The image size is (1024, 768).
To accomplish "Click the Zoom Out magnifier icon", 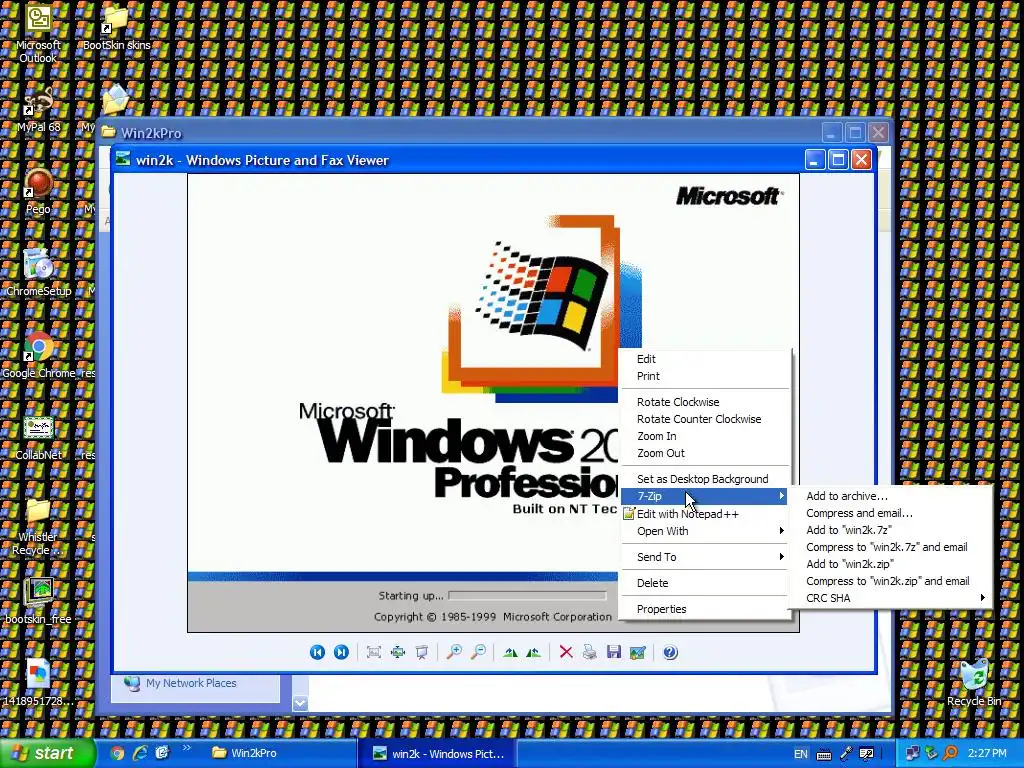I will pyautogui.click(x=479, y=652).
